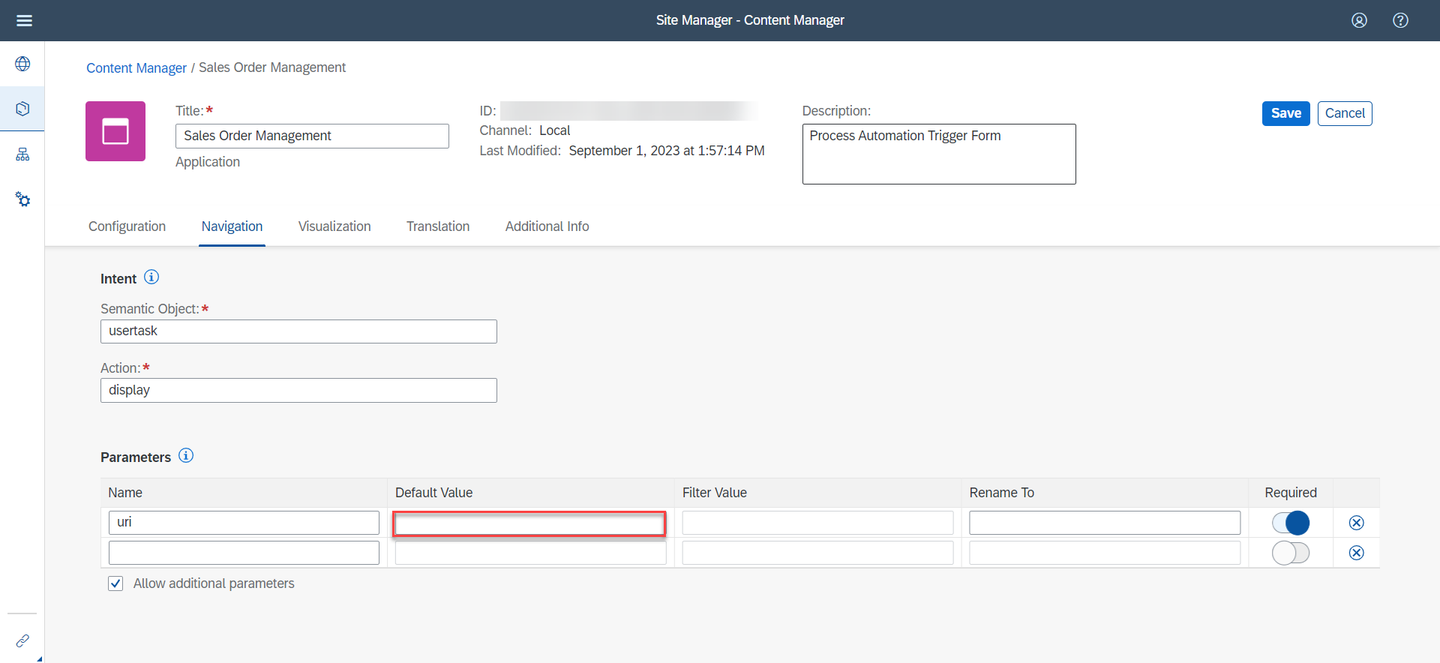Viewport: 1440px width, 663px height.
Task: Click the uri Name field
Action: coord(244,522)
